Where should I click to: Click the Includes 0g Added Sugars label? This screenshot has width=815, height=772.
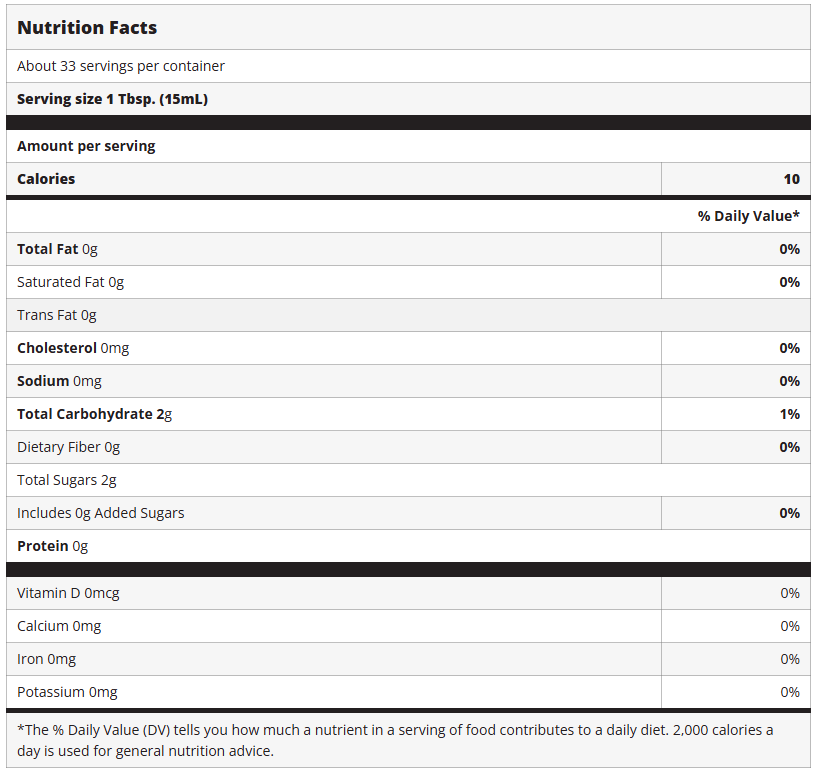(x=100, y=513)
